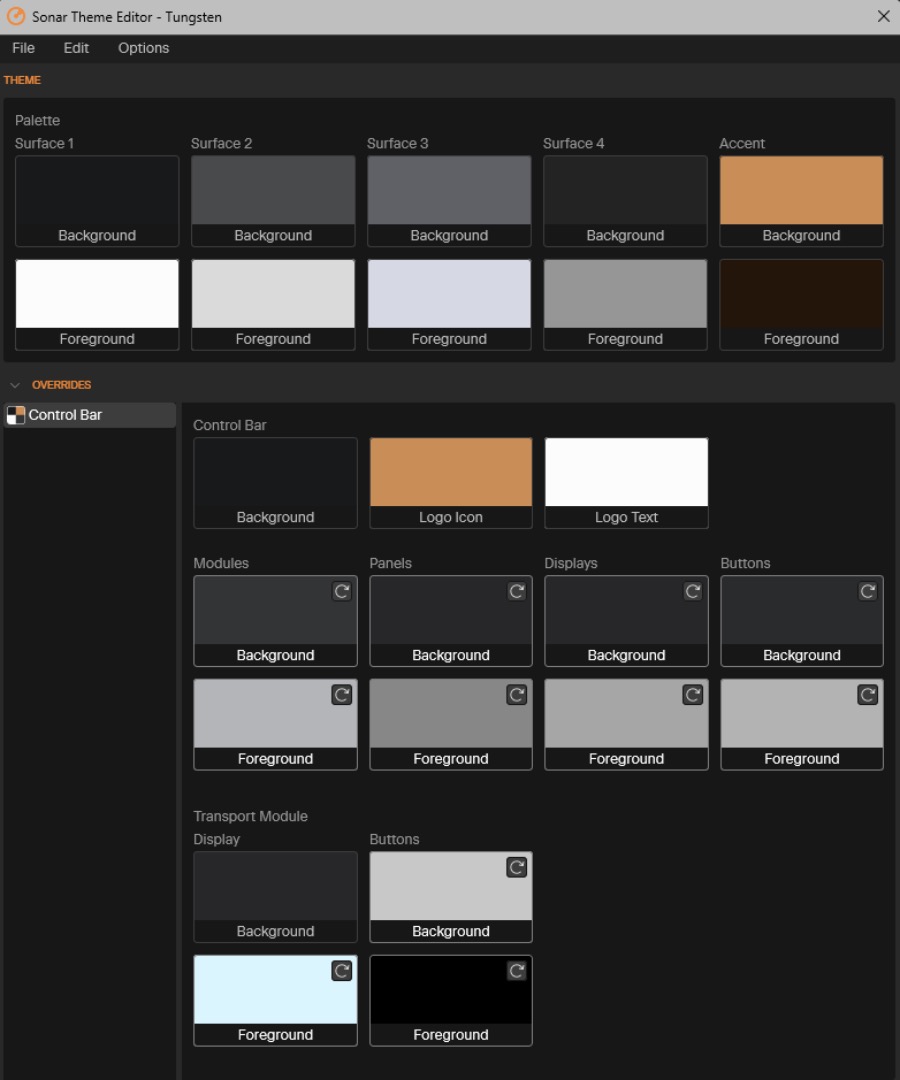900x1080 pixels.
Task: Edit the Modules Foreground swatch
Action: pyautogui.click(x=275, y=725)
